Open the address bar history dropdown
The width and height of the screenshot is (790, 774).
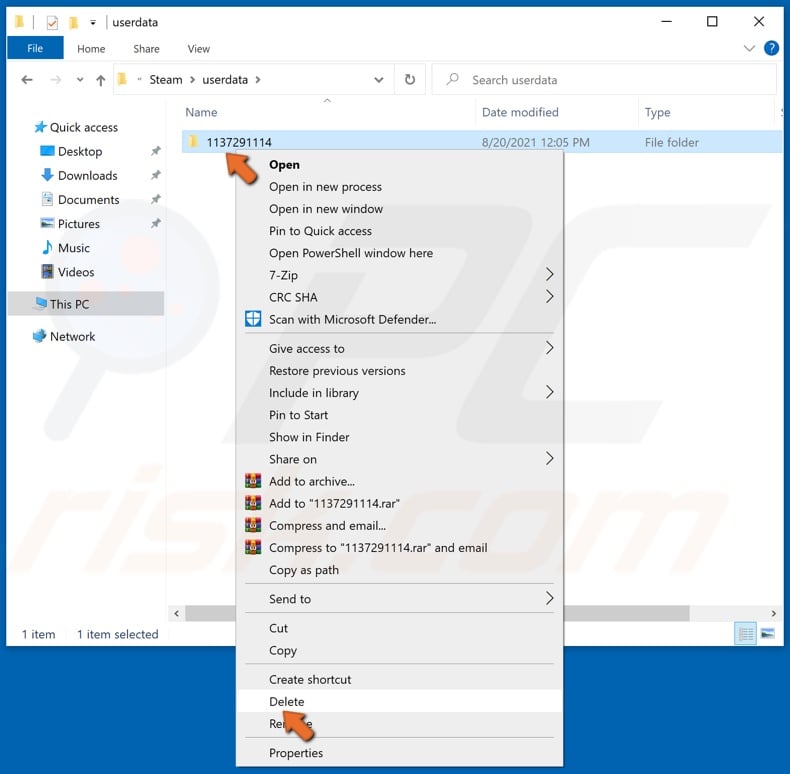[378, 80]
